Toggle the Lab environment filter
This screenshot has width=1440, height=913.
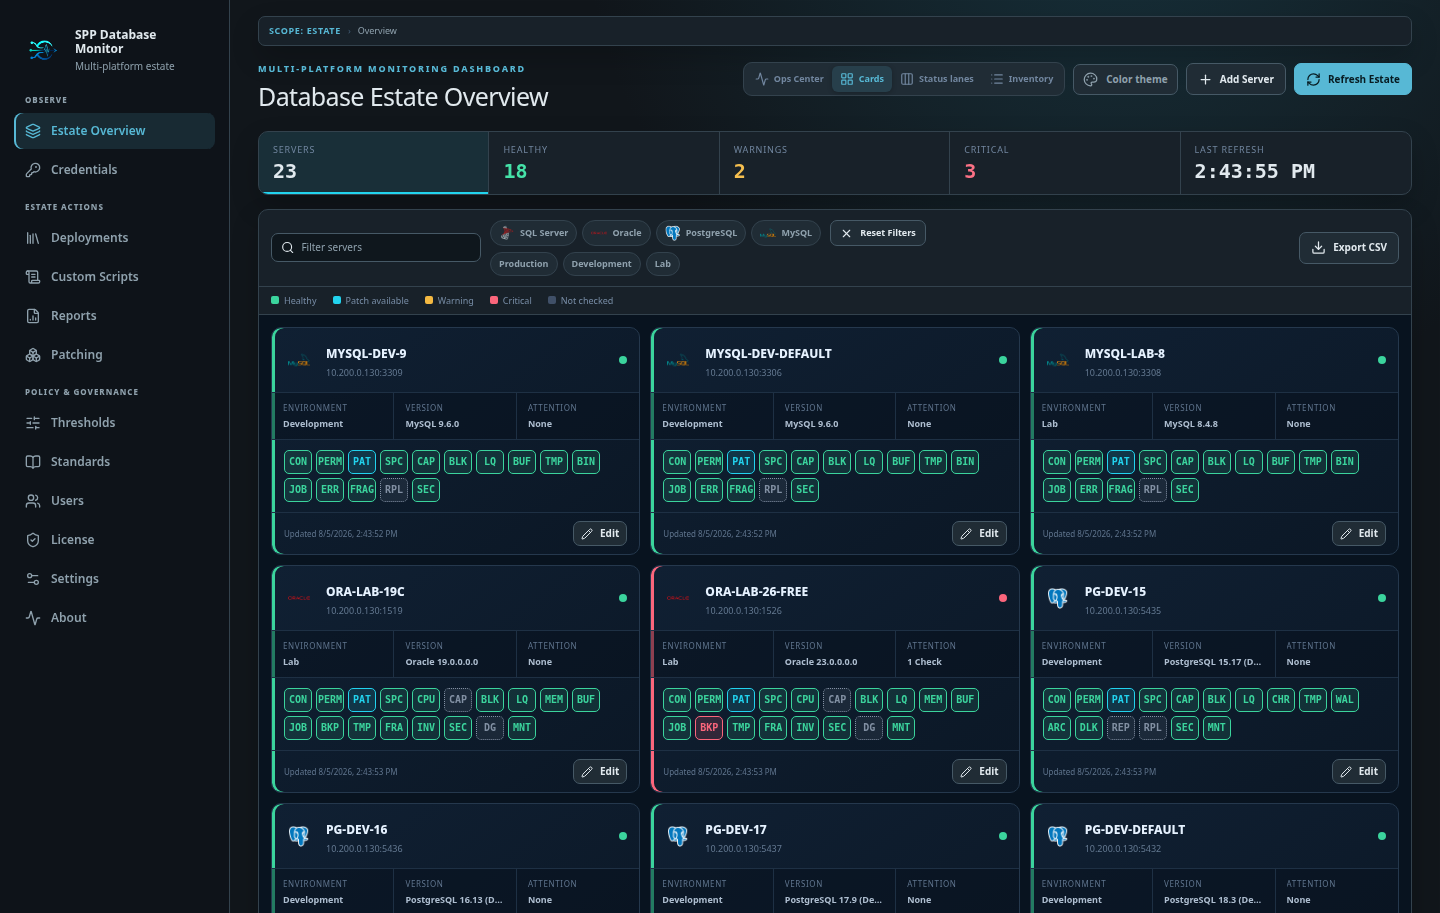(x=663, y=264)
